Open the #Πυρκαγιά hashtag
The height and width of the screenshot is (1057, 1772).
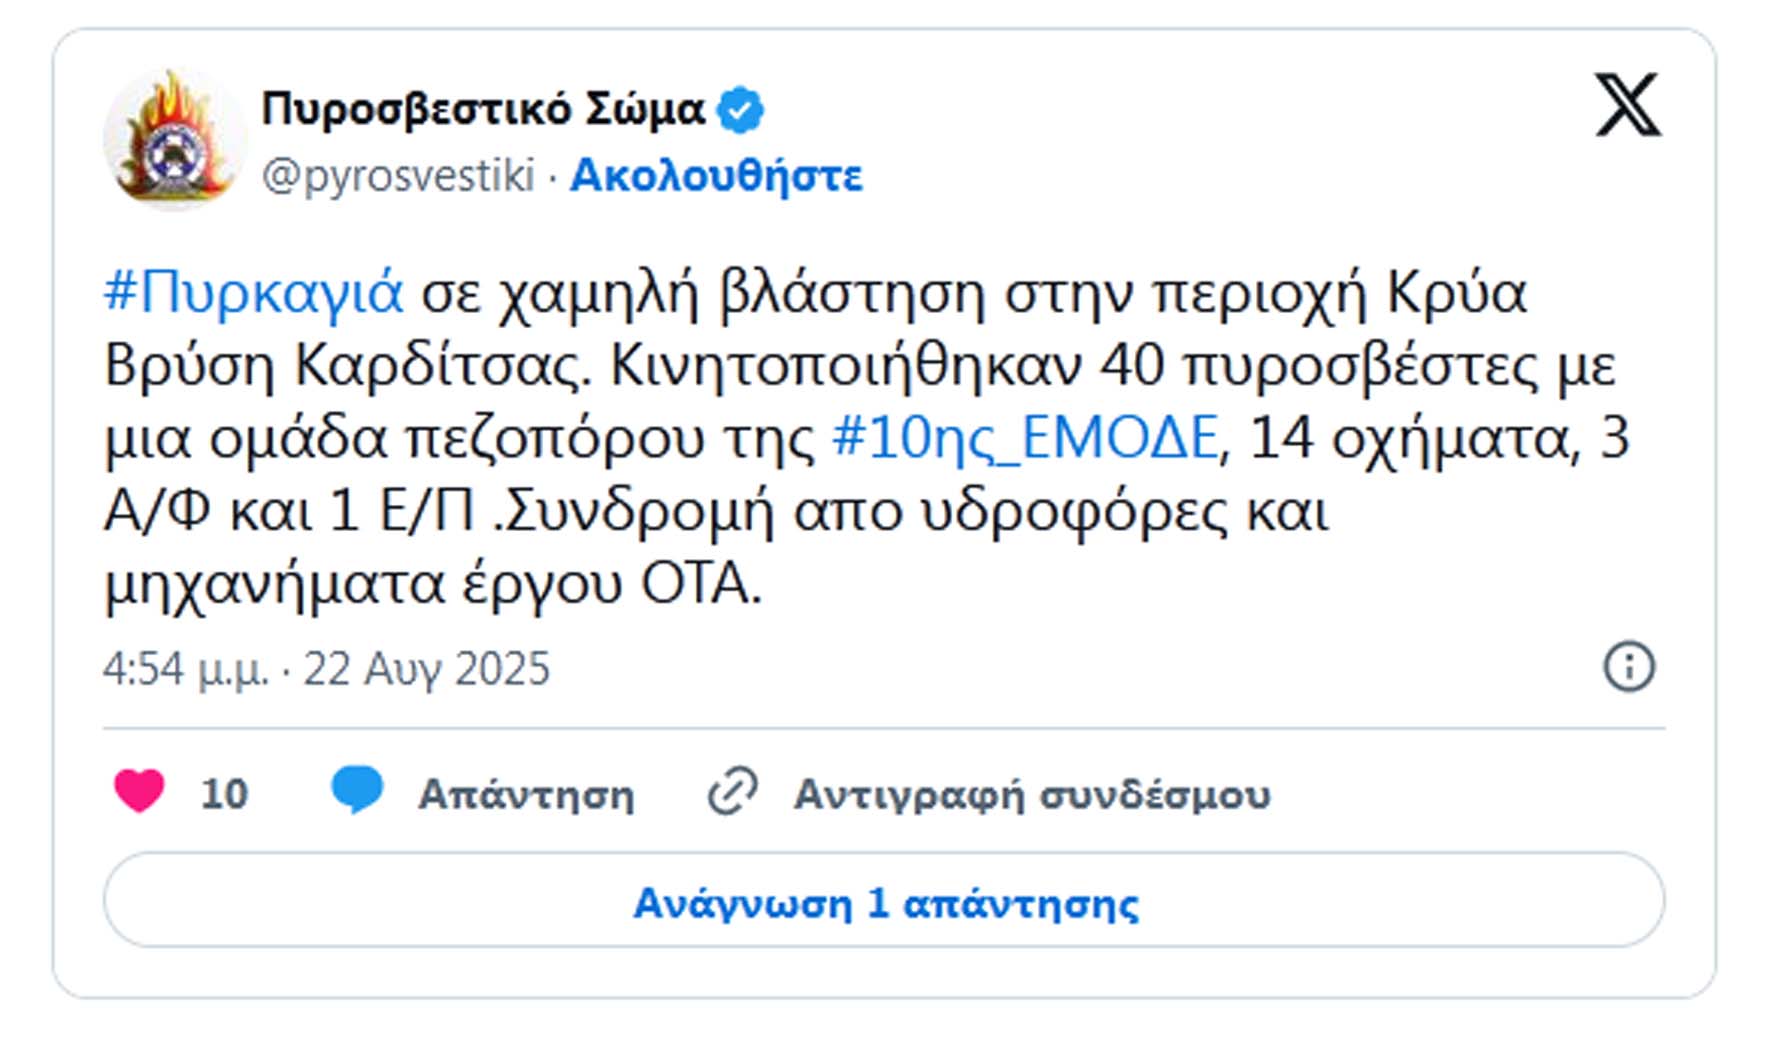pyautogui.click(x=254, y=292)
